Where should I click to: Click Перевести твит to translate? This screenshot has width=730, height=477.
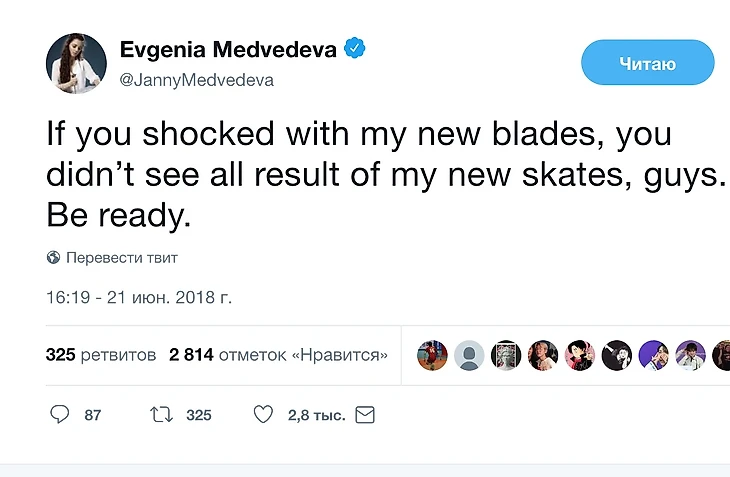tap(121, 258)
